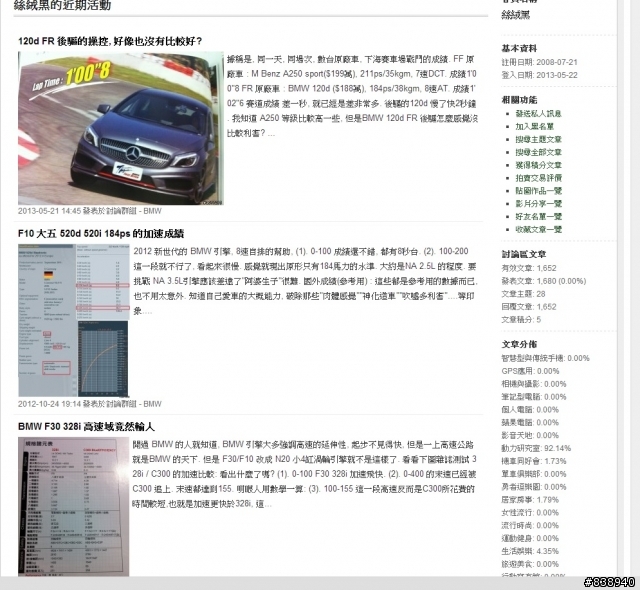The width and height of the screenshot is (640, 590).
Task: Open the 好友名單一覽 link
Action: (x=538, y=216)
